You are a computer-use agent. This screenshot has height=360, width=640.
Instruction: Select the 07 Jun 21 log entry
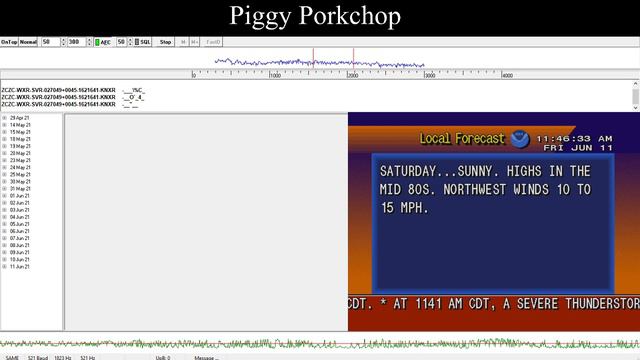20,238
